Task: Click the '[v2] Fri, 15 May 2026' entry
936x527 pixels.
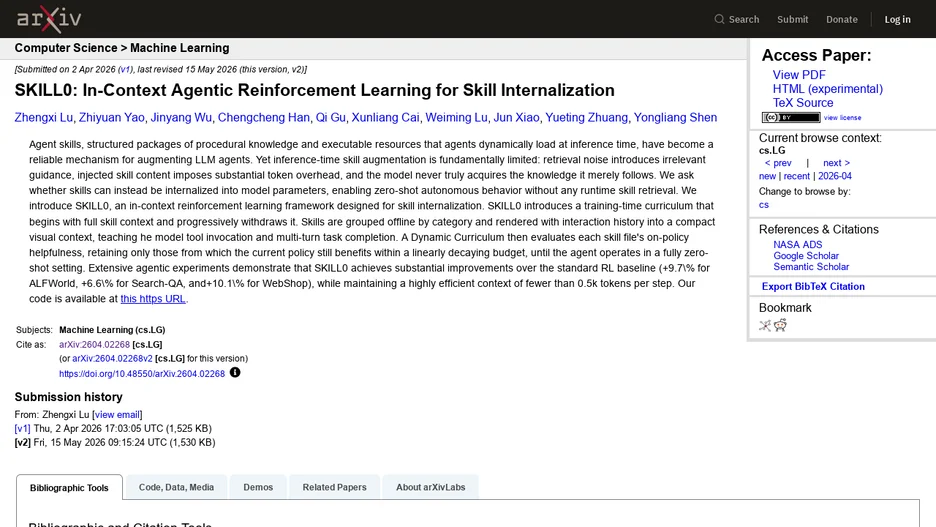Action: pos(115,442)
